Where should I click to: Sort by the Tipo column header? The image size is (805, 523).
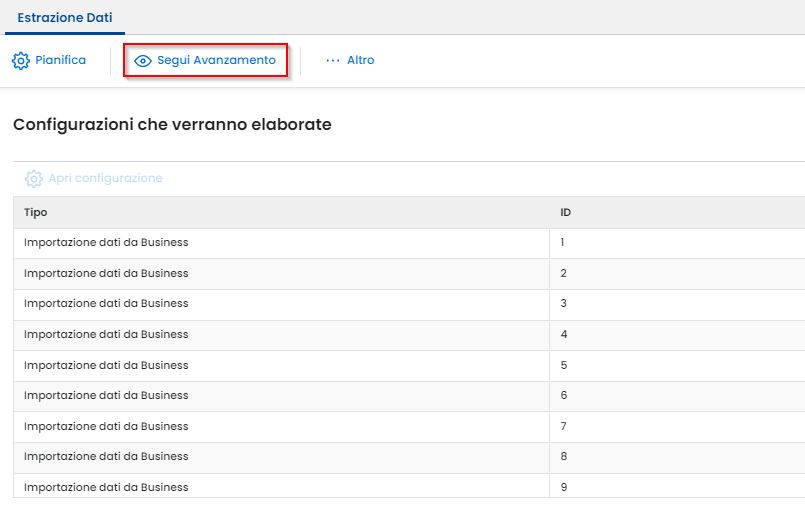point(36,212)
